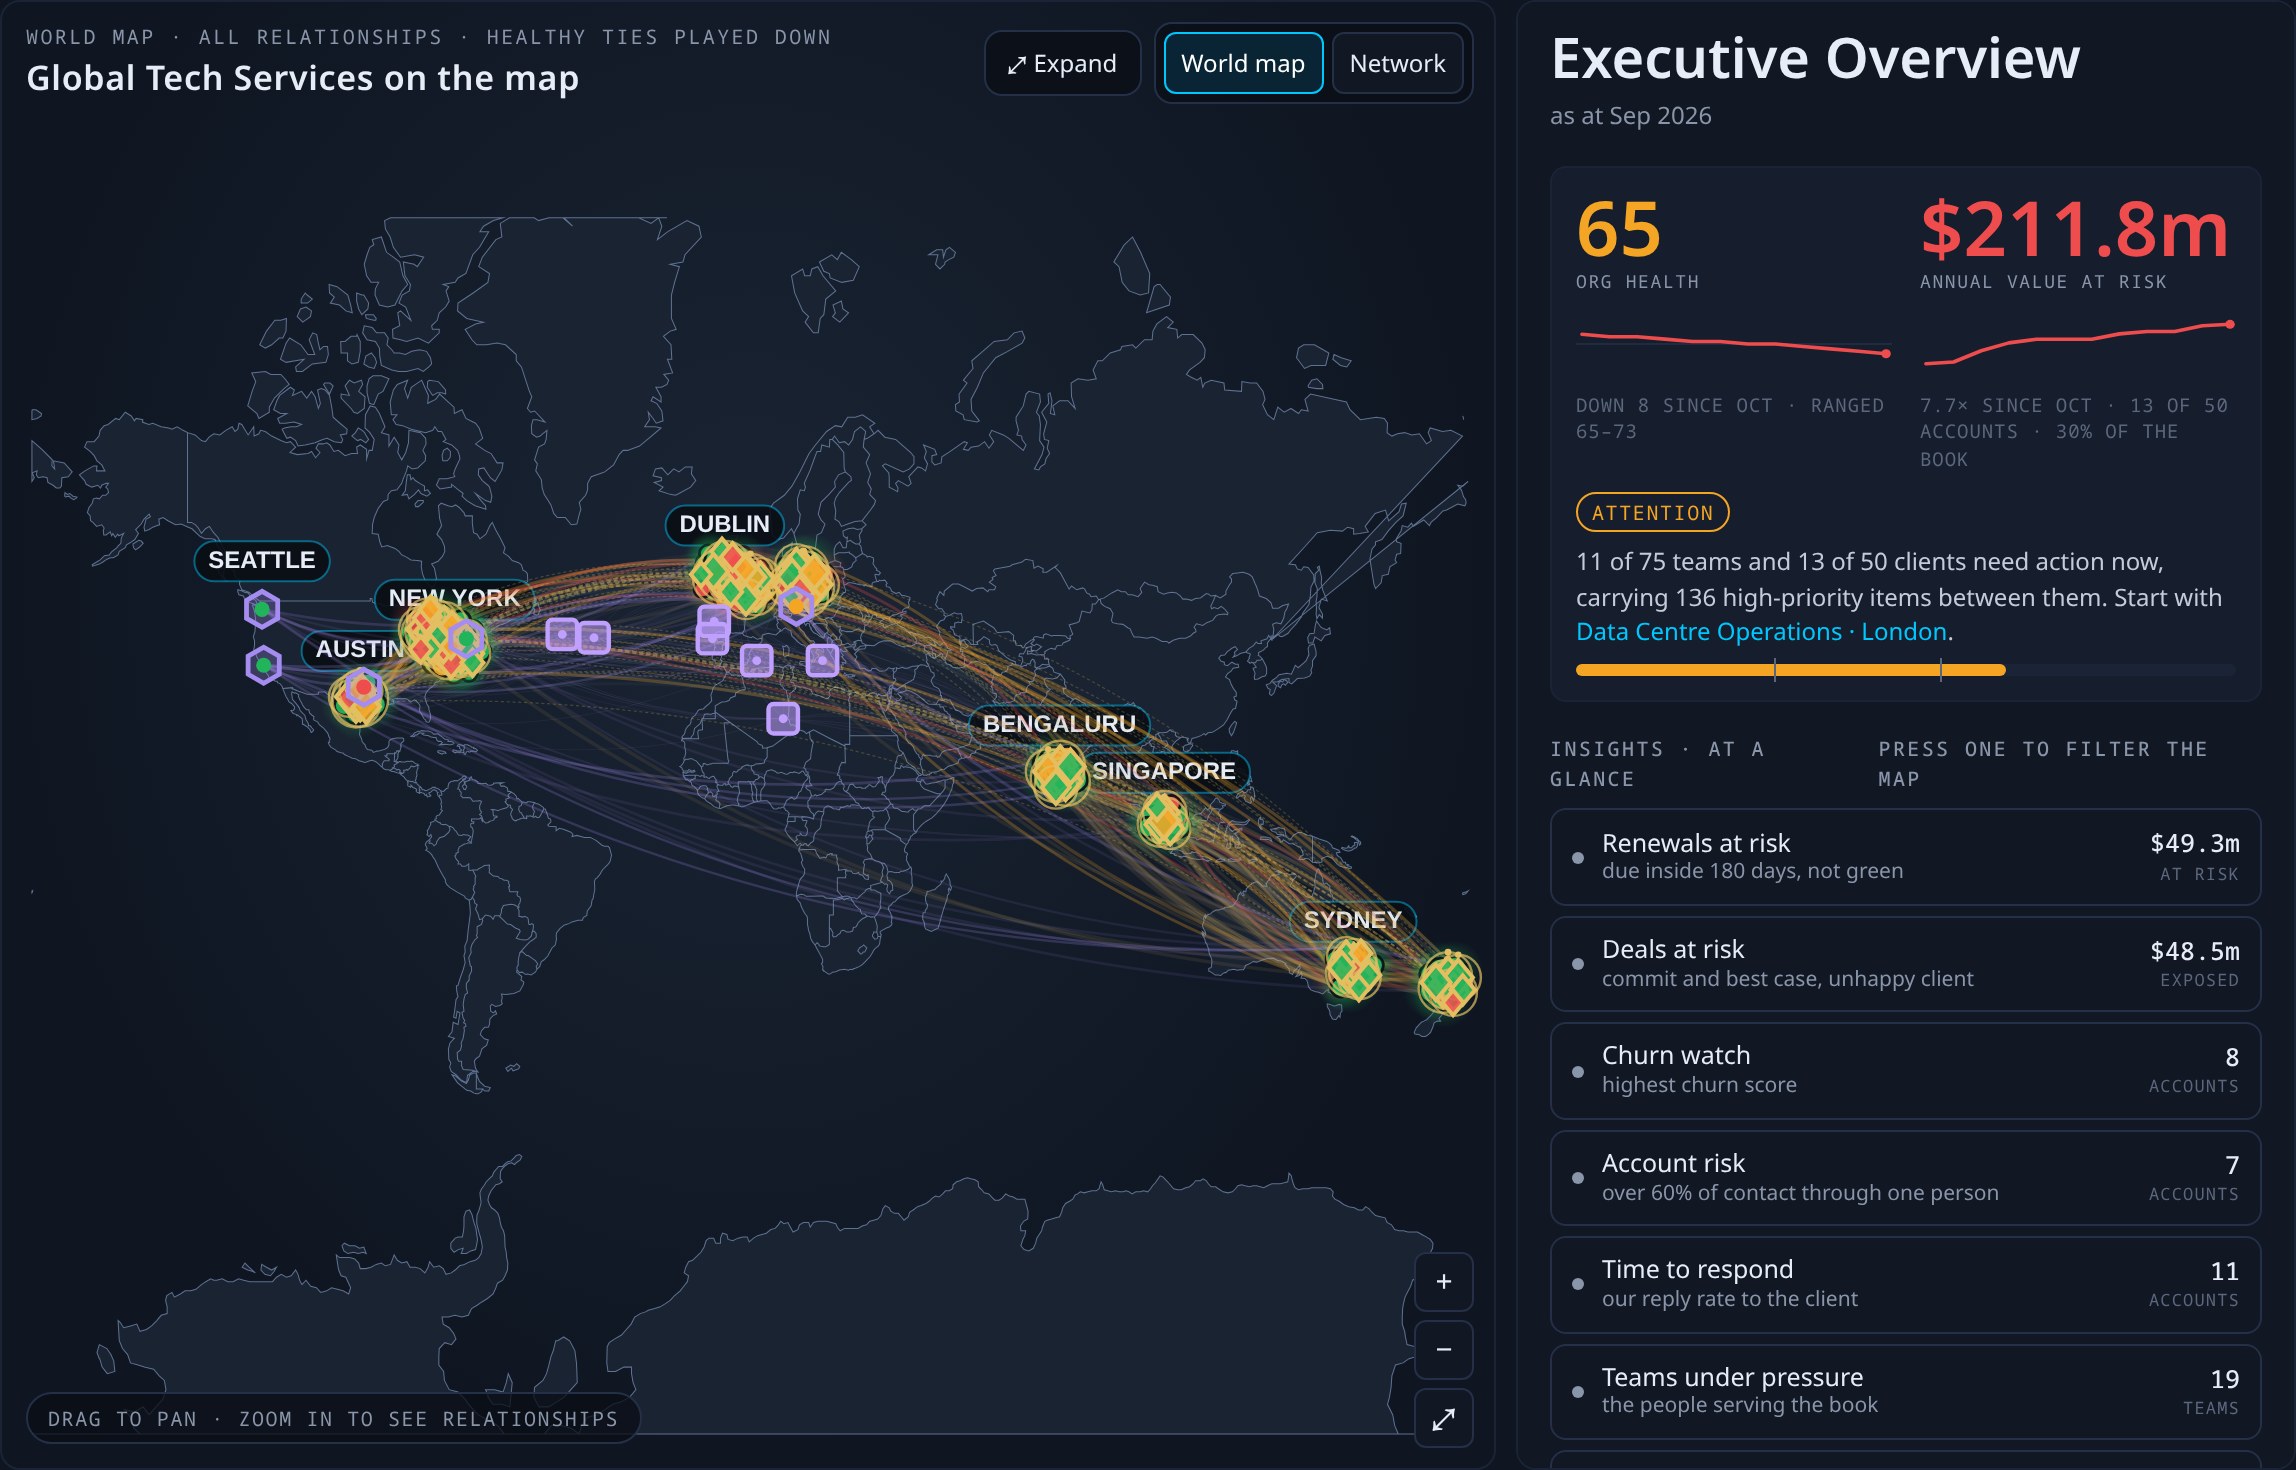Click the NEW YORK city label
This screenshot has width=2296, height=1470.
click(x=454, y=597)
